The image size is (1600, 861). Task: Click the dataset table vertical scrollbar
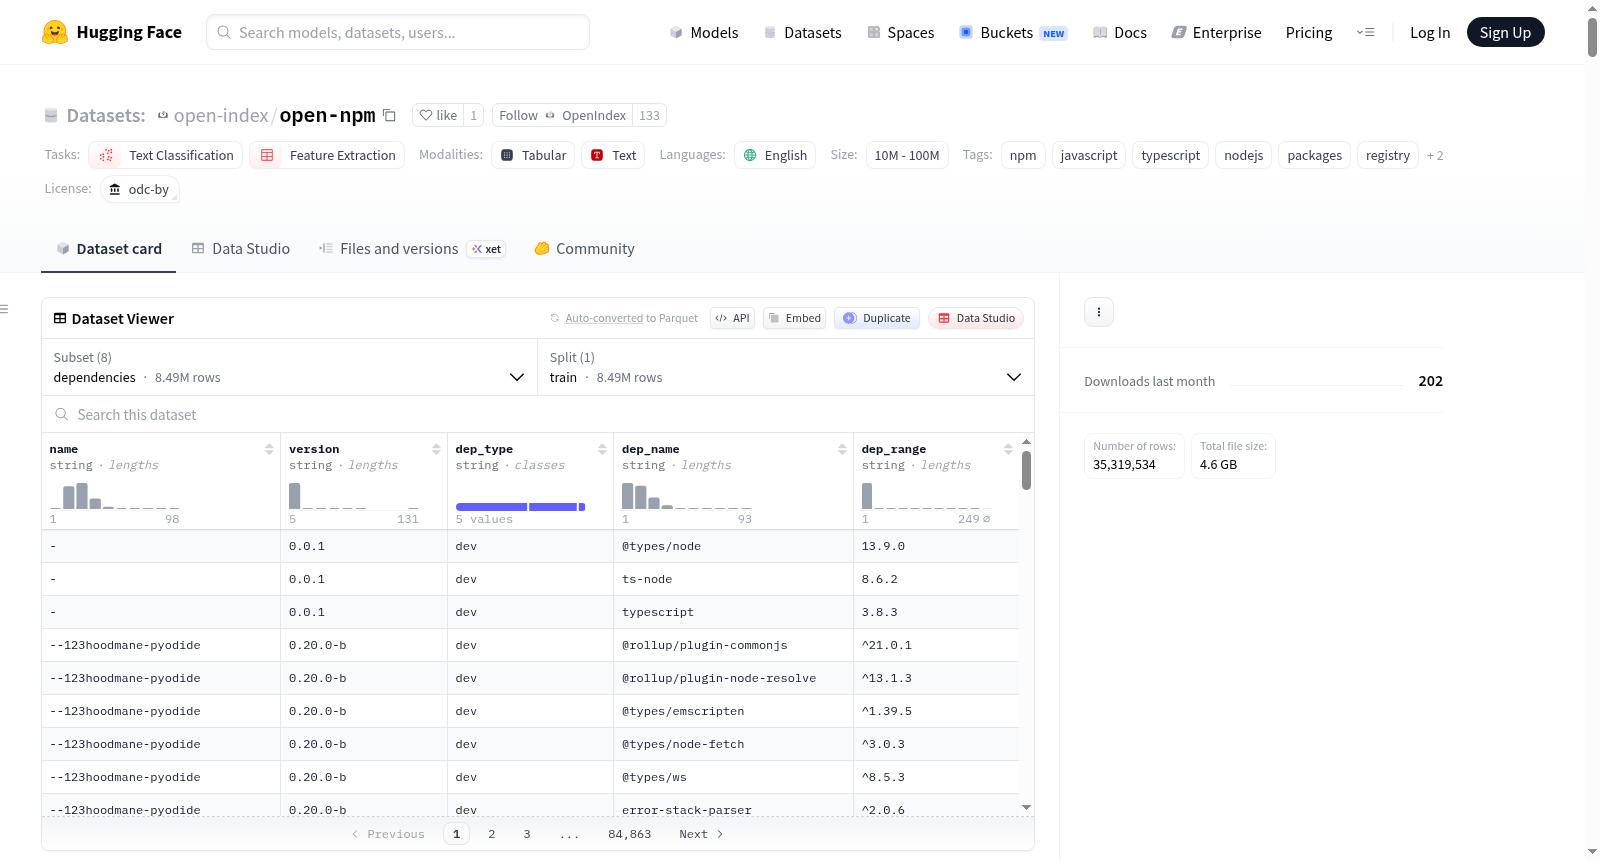coord(1026,470)
